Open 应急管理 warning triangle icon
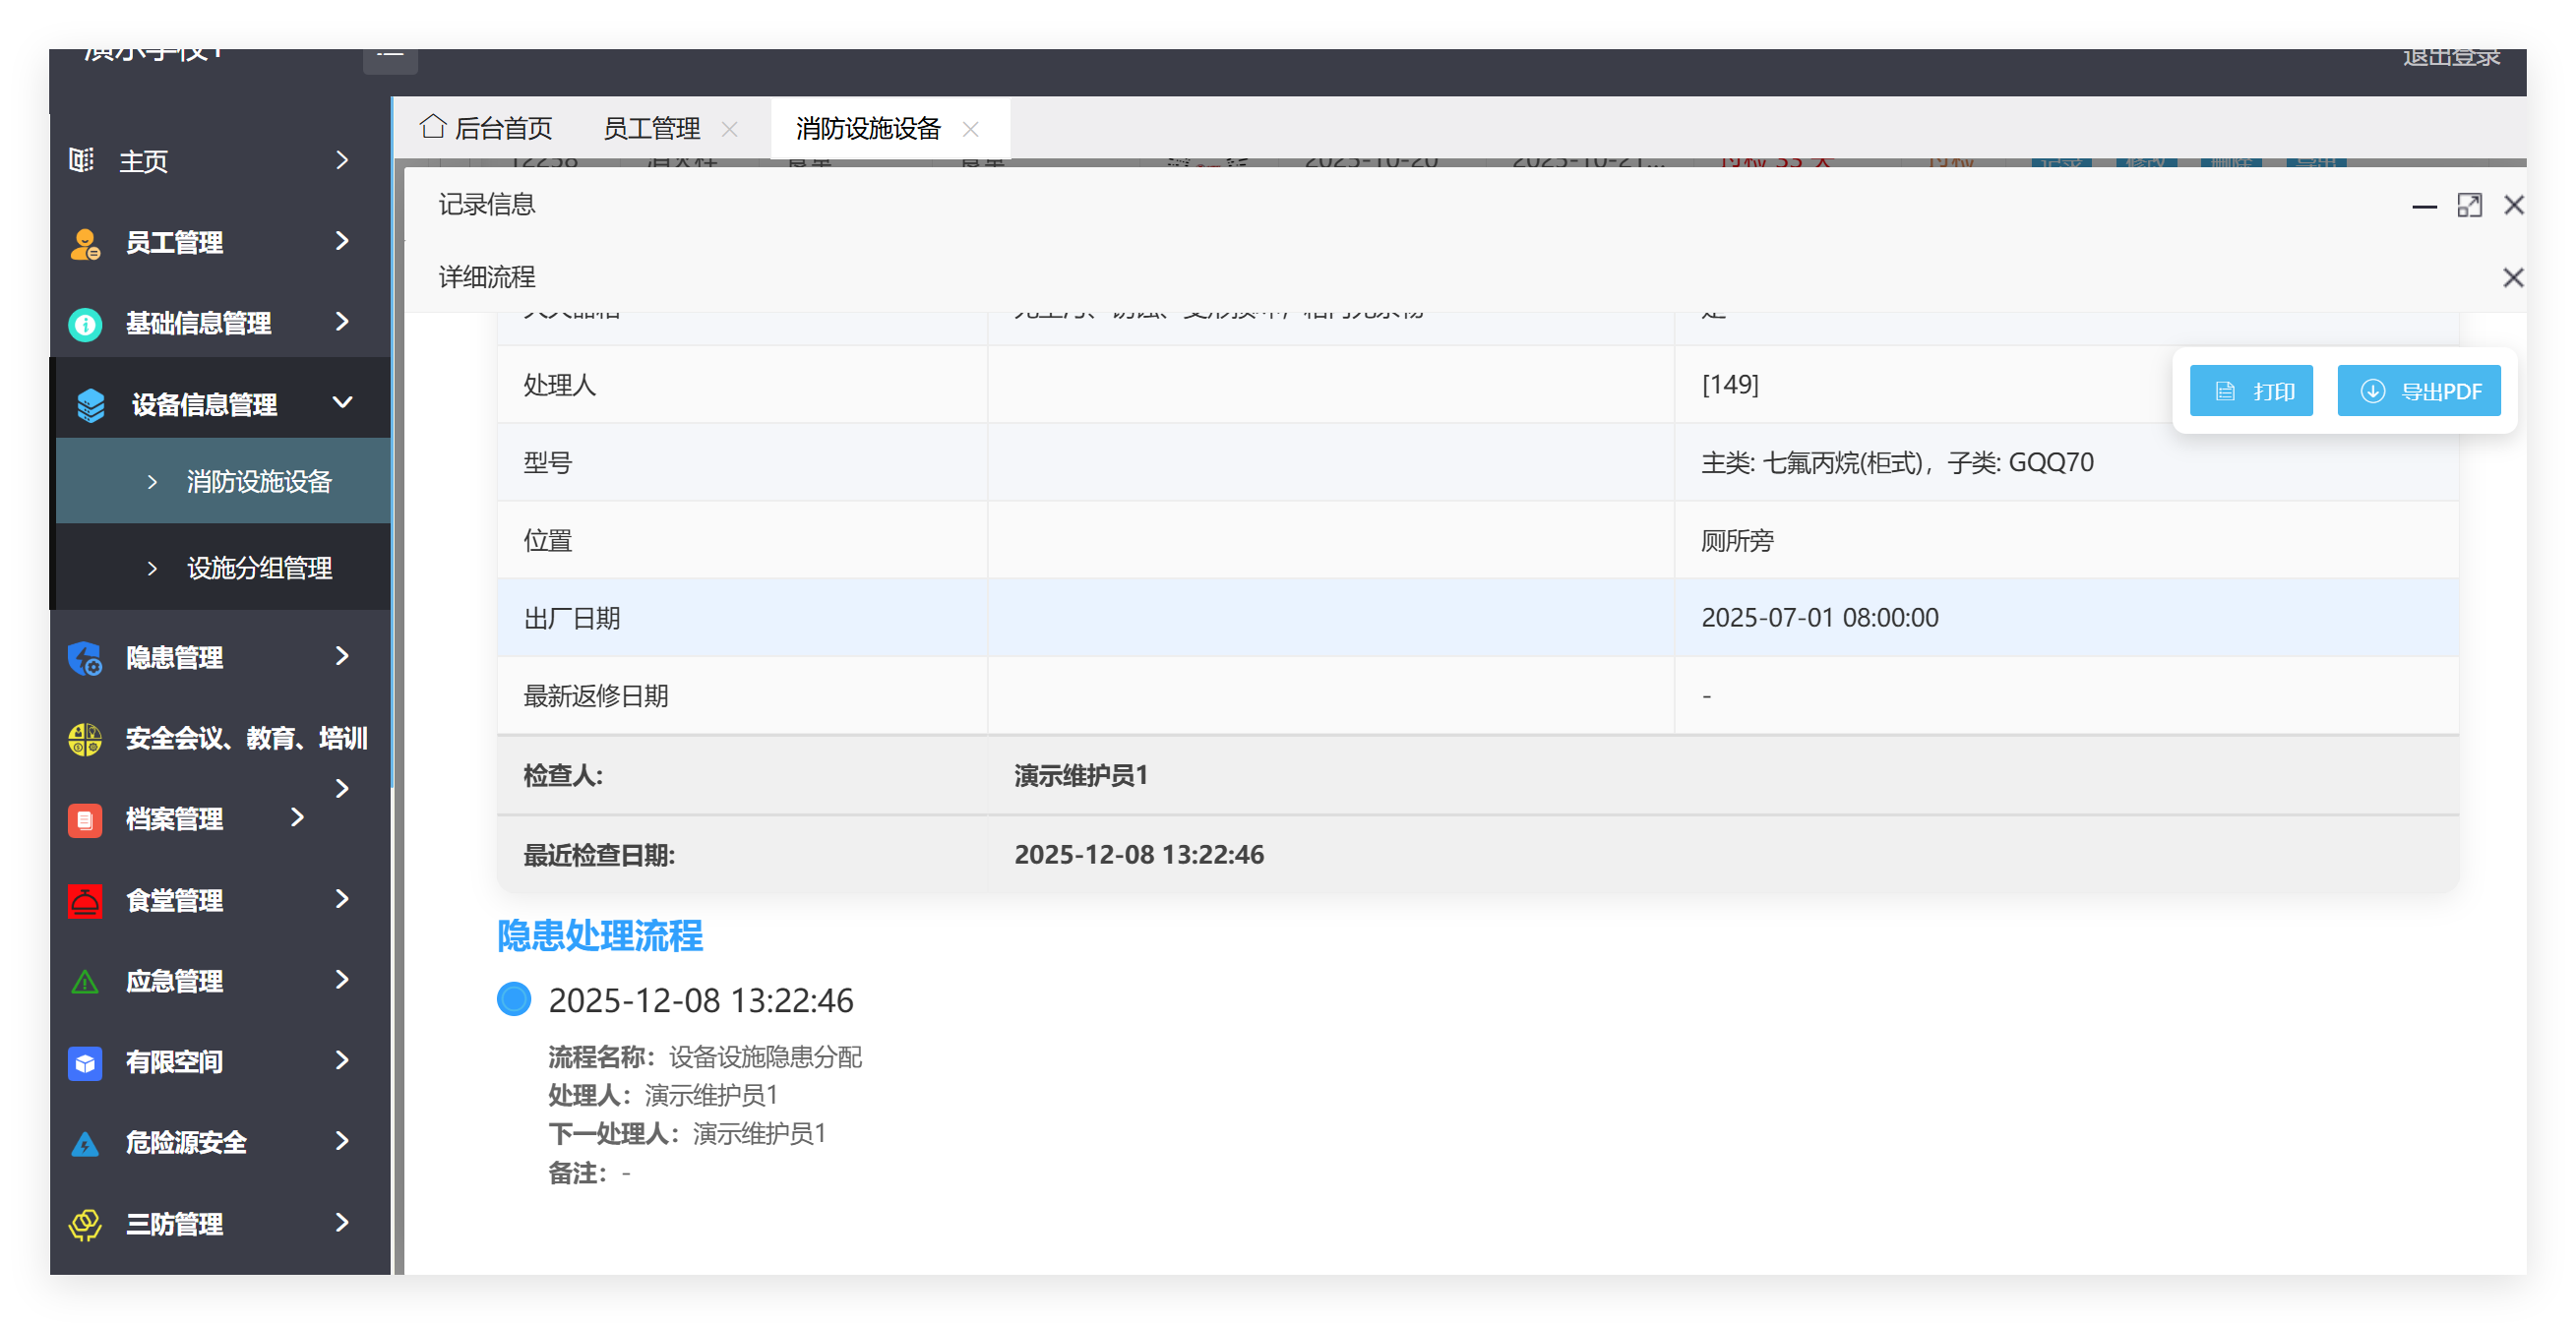The image size is (2576, 1324). point(84,981)
